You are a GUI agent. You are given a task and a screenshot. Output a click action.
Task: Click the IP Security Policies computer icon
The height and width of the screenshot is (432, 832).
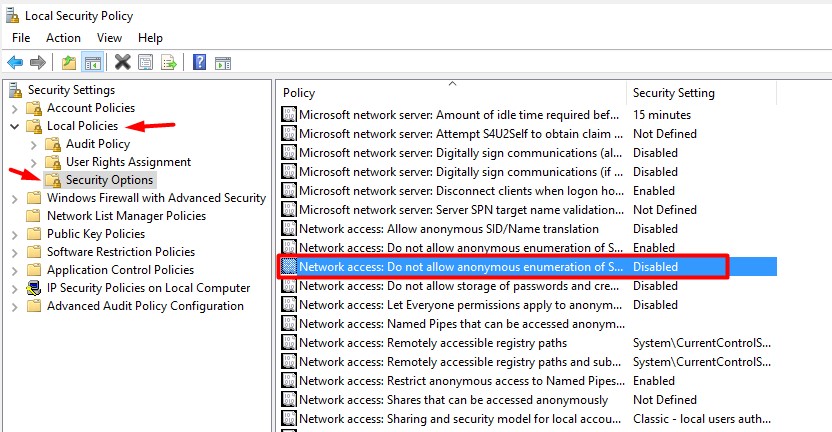[x=34, y=288]
